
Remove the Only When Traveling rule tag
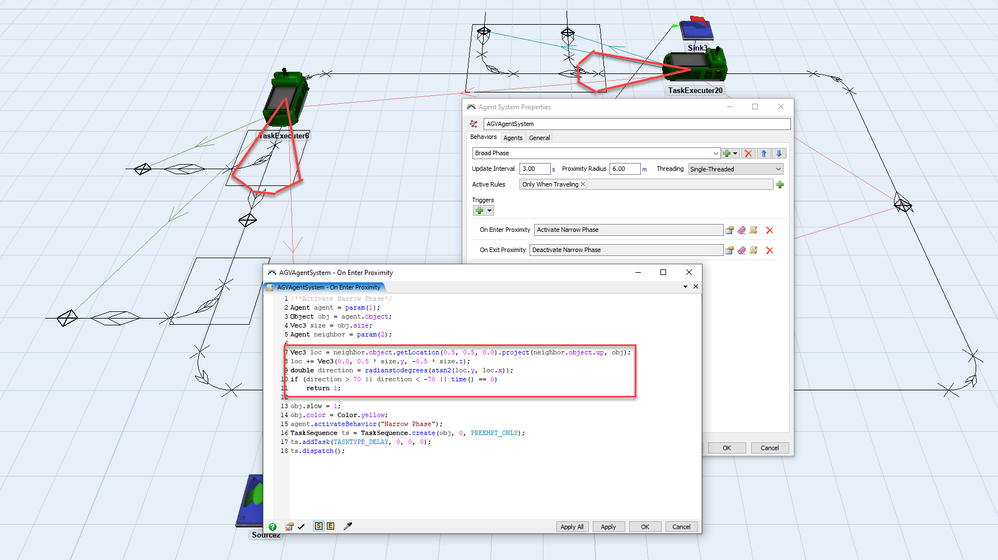pos(582,185)
